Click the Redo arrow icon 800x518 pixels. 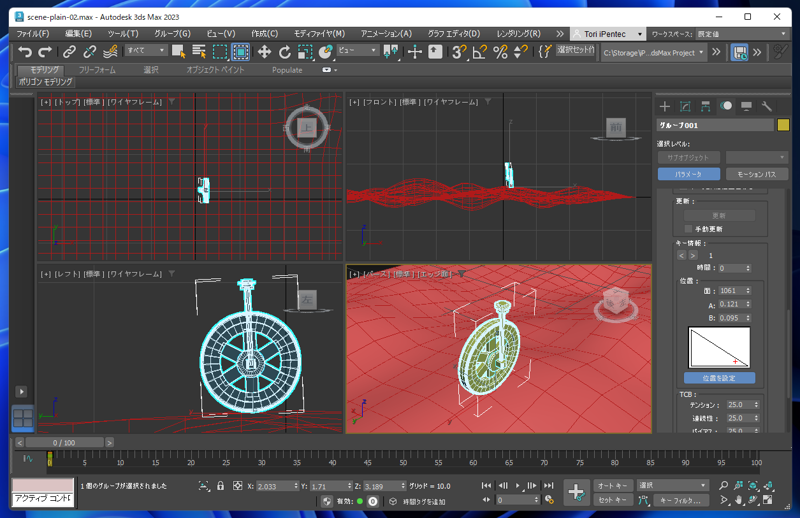[x=45, y=52]
